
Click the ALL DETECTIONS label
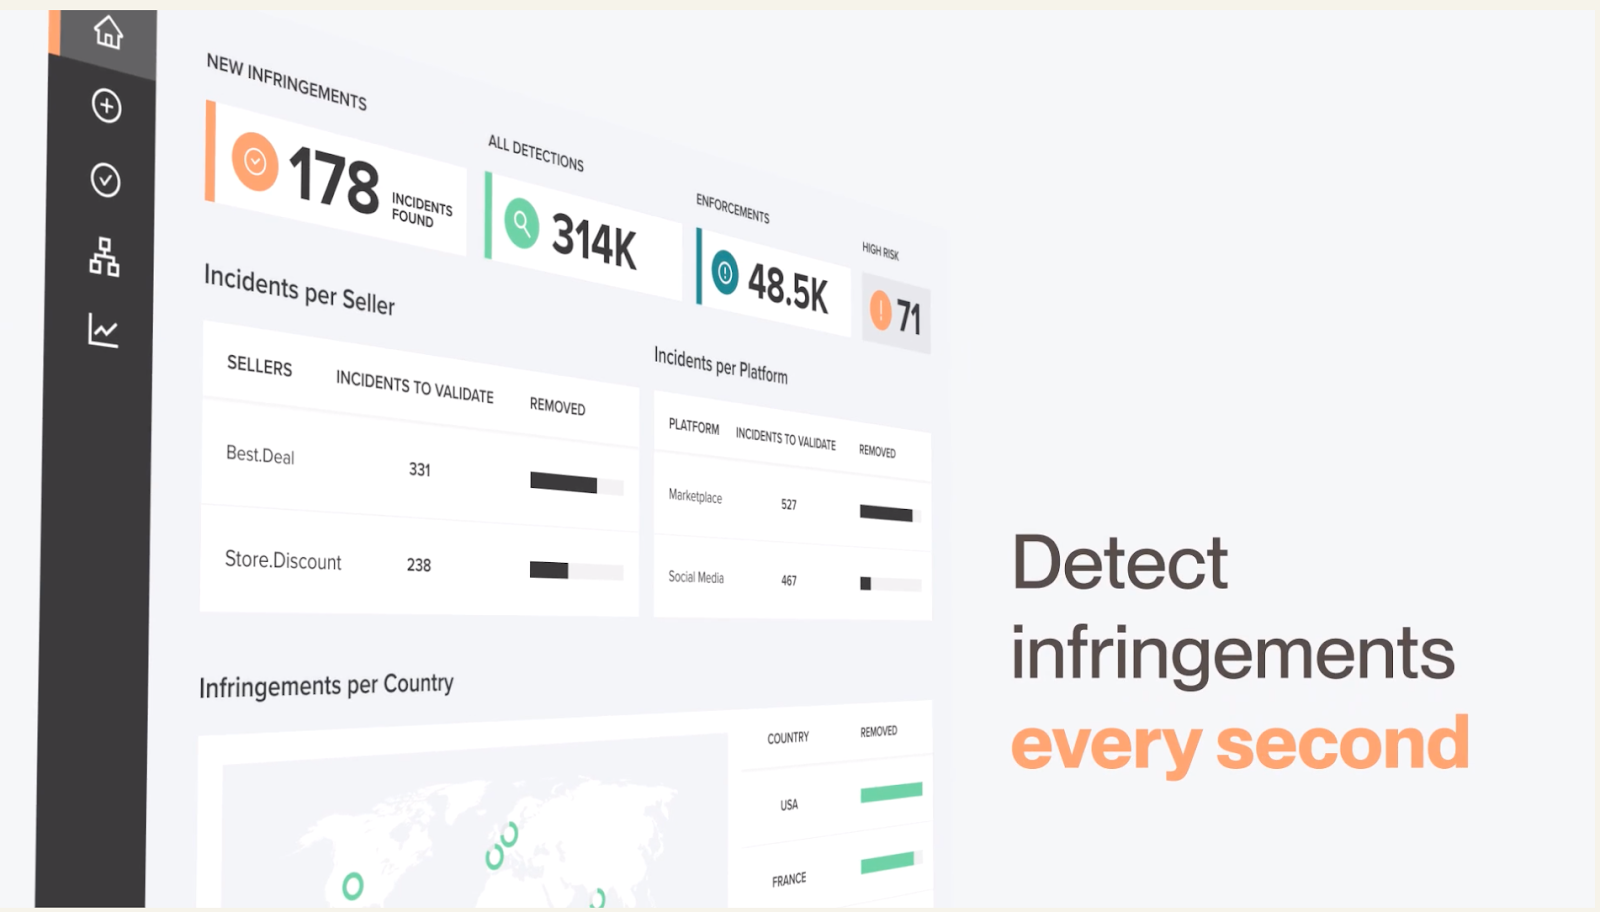point(536,153)
